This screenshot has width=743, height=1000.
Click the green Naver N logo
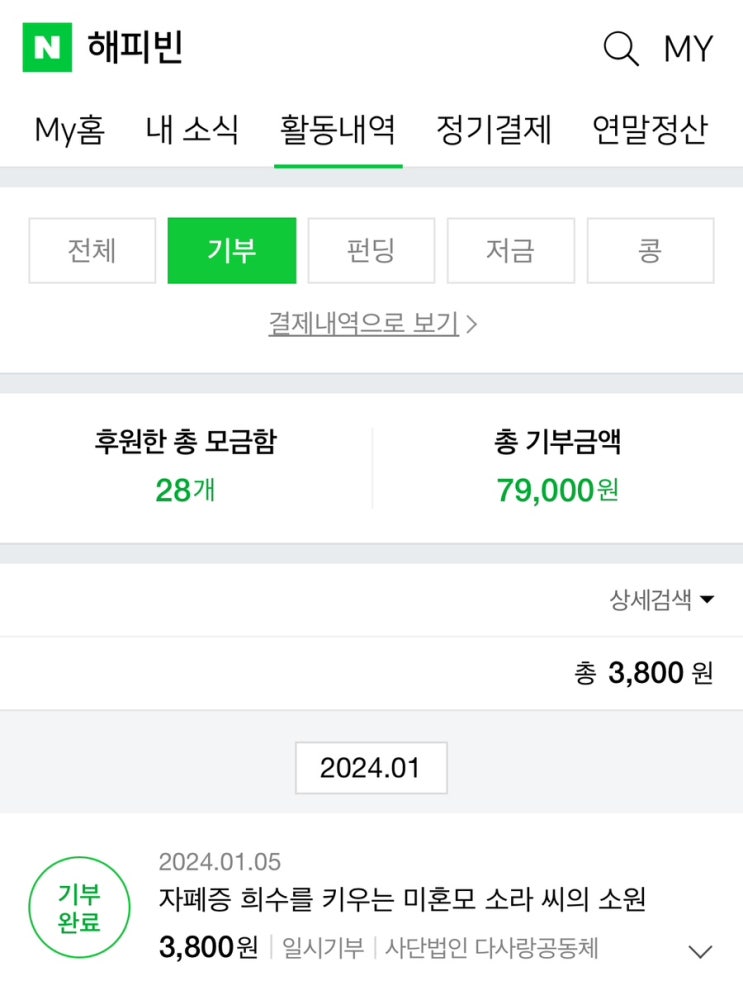(x=47, y=48)
